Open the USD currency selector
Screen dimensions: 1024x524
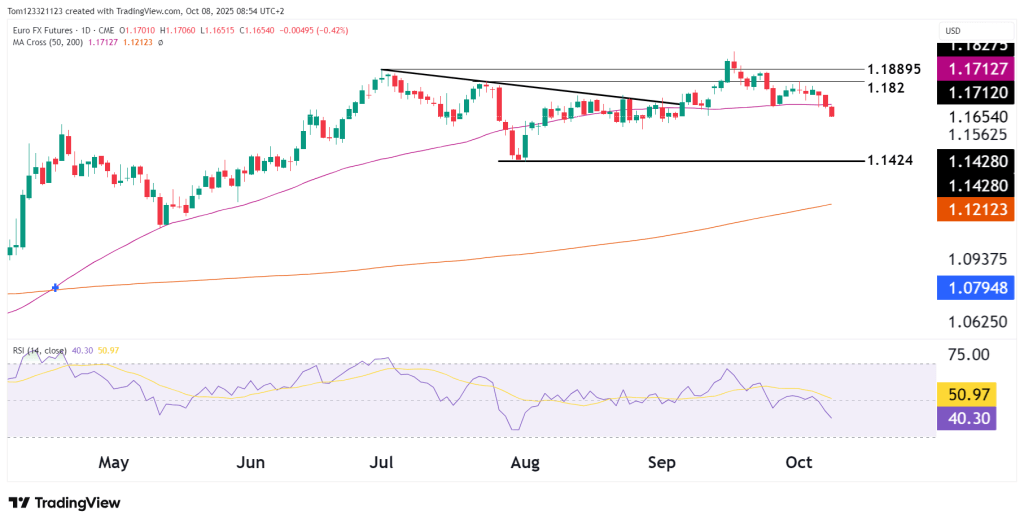tap(953, 31)
